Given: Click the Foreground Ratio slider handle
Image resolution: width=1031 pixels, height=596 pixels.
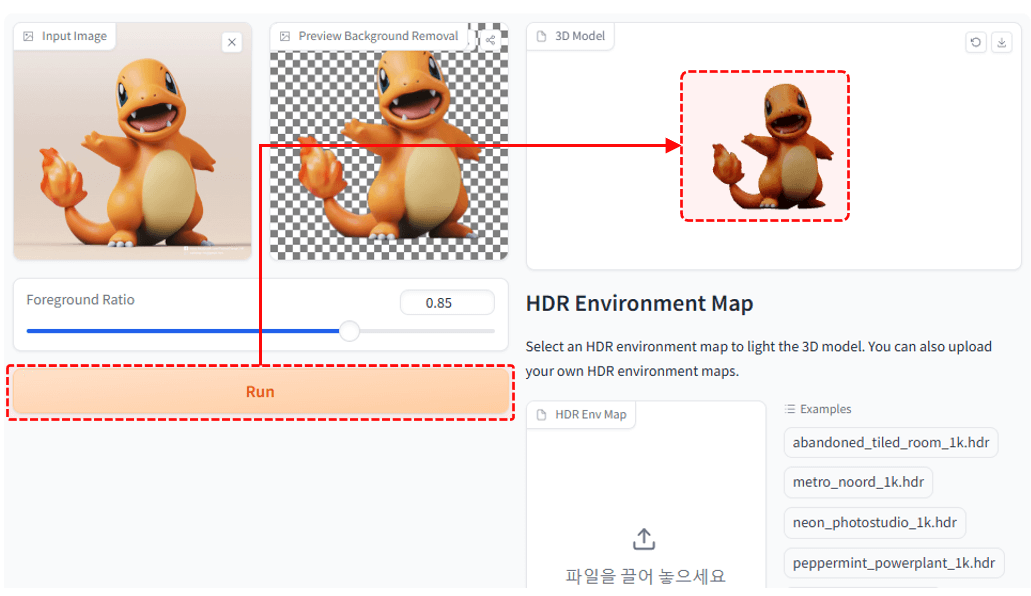Looking at the screenshot, I should 349,331.
